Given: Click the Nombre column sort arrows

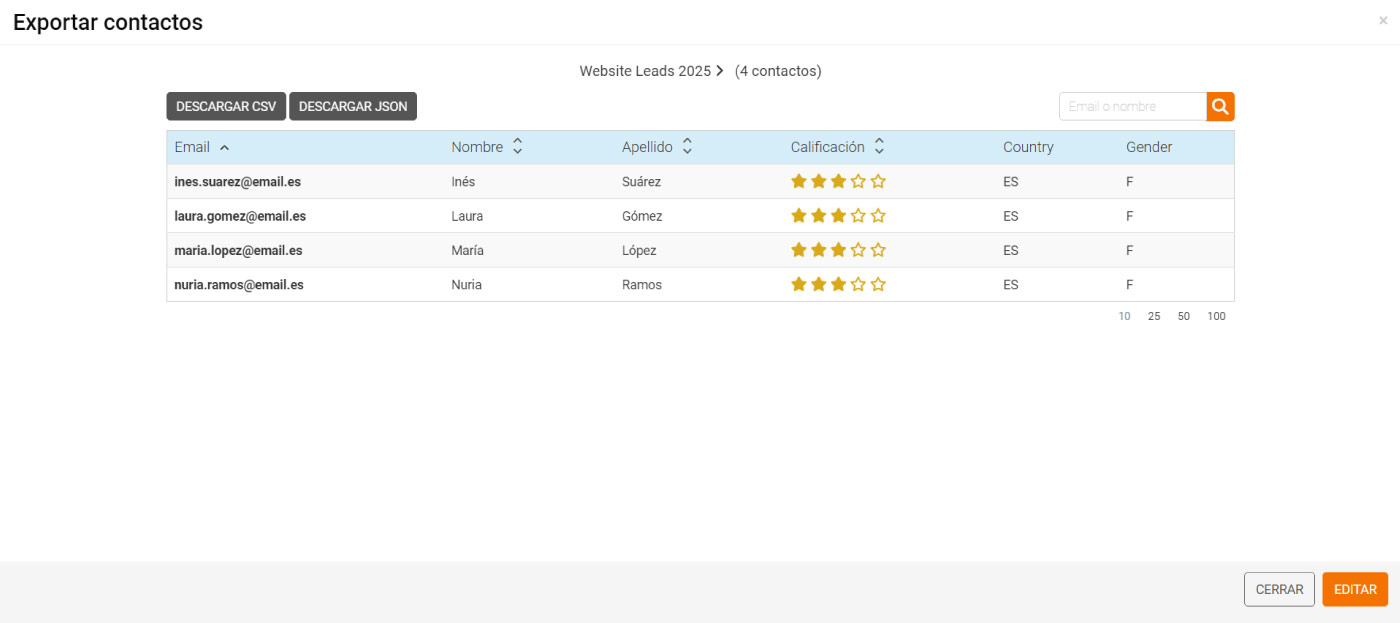Looking at the screenshot, I should (517, 147).
